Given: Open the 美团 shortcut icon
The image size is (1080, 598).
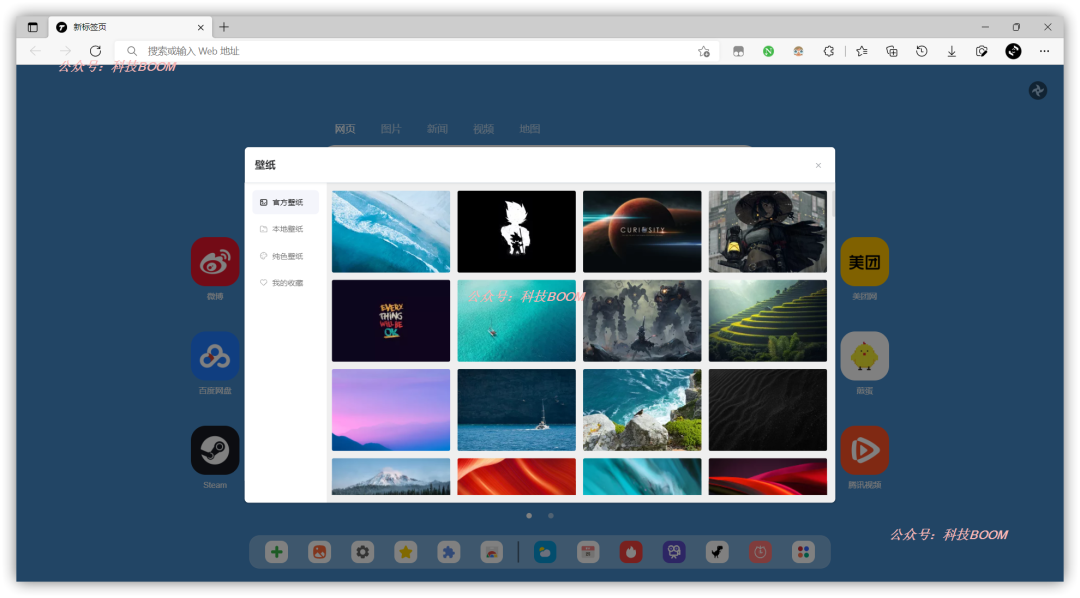Looking at the screenshot, I should (x=864, y=262).
